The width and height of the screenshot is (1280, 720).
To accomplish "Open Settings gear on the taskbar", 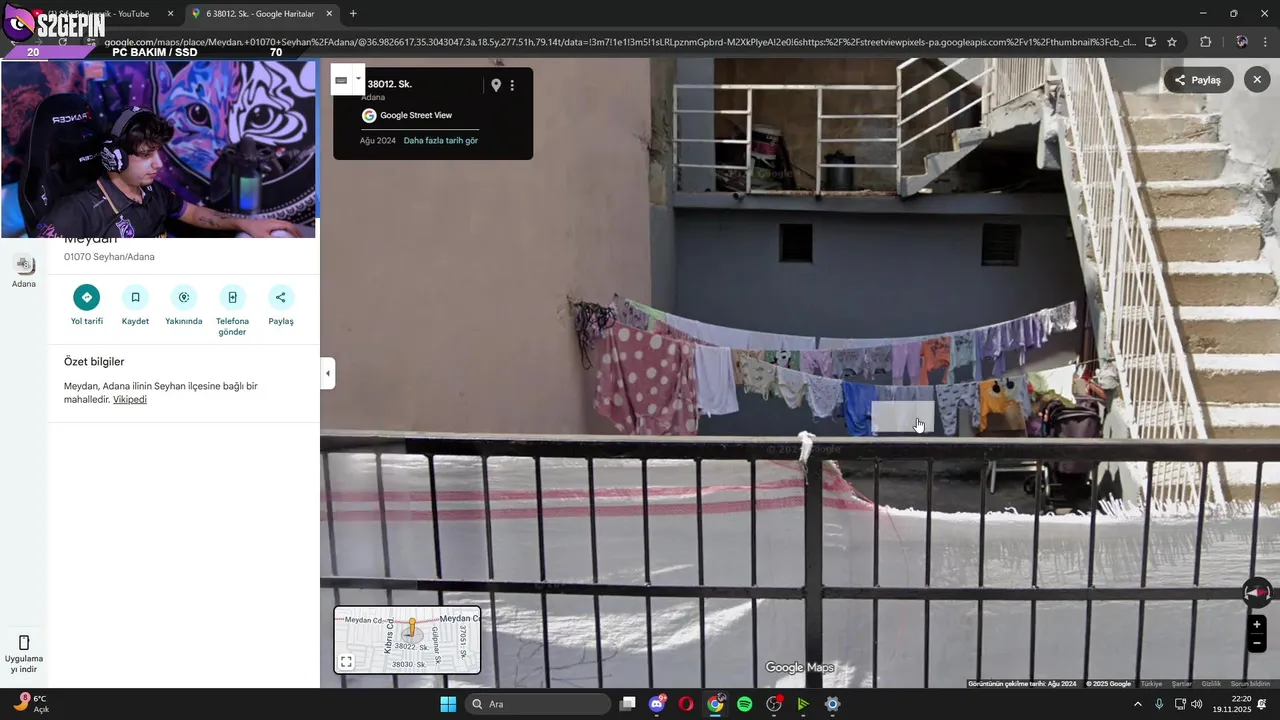I will point(832,704).
